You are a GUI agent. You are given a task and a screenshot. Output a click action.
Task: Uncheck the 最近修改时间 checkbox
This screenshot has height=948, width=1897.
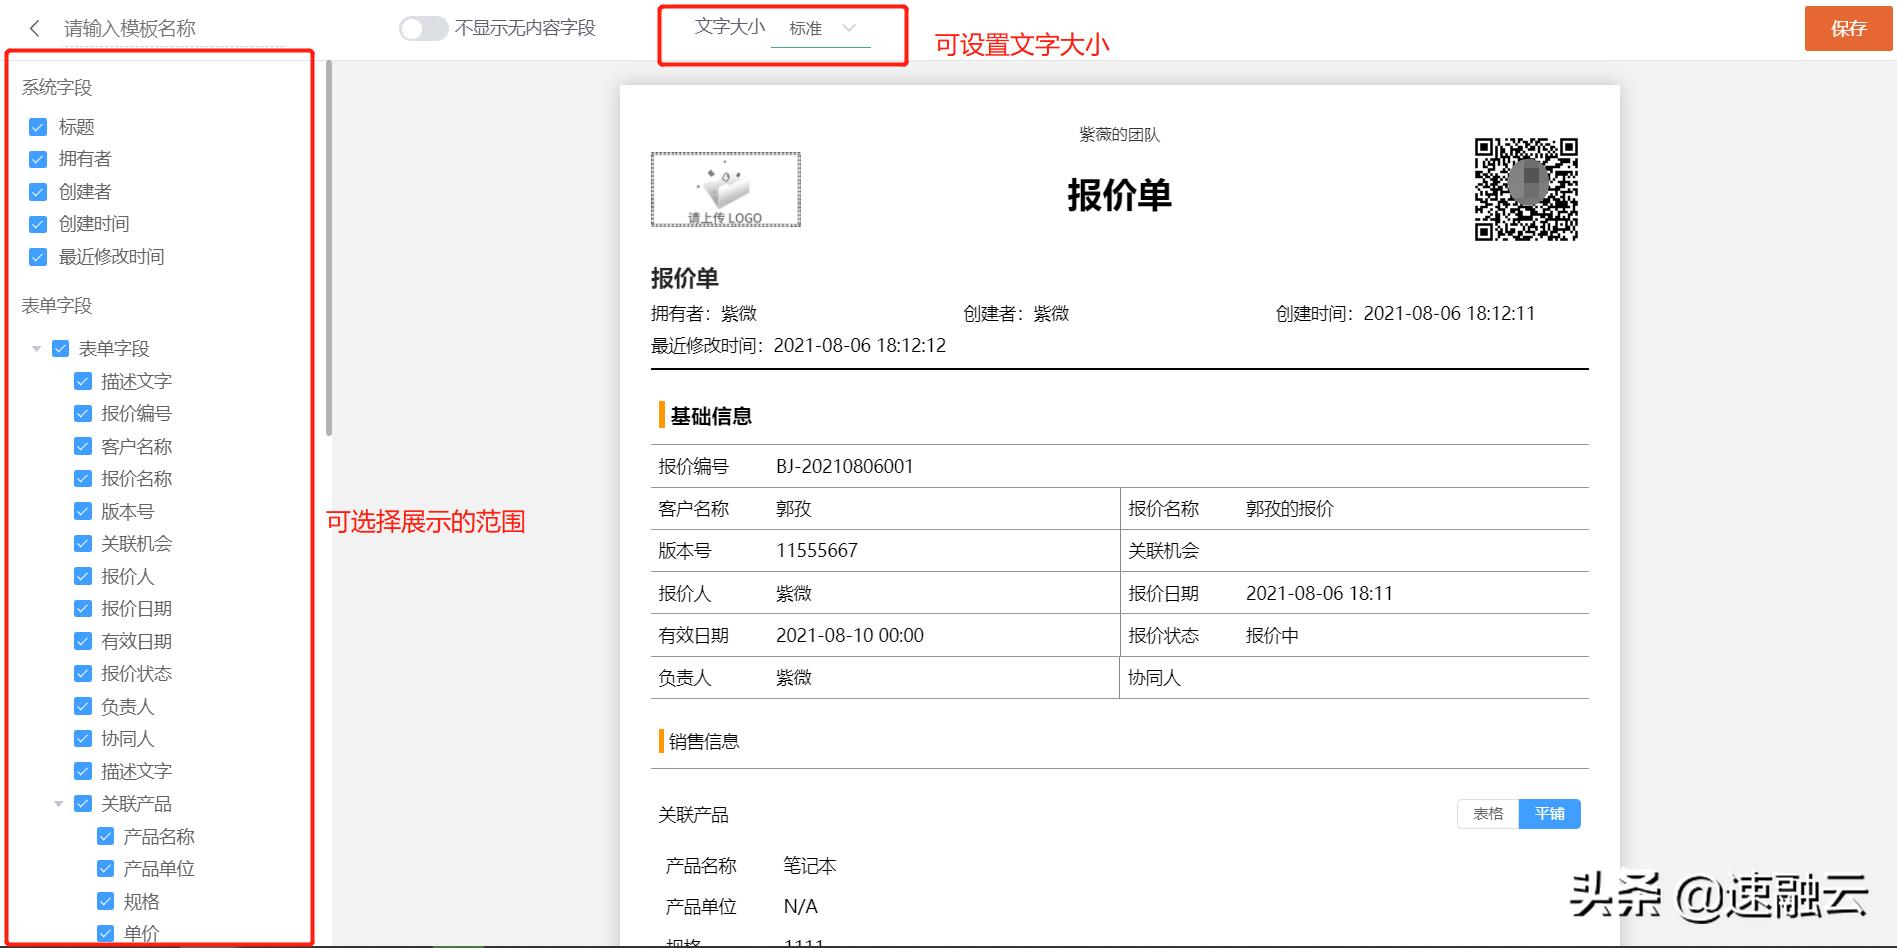coord(38,256)
